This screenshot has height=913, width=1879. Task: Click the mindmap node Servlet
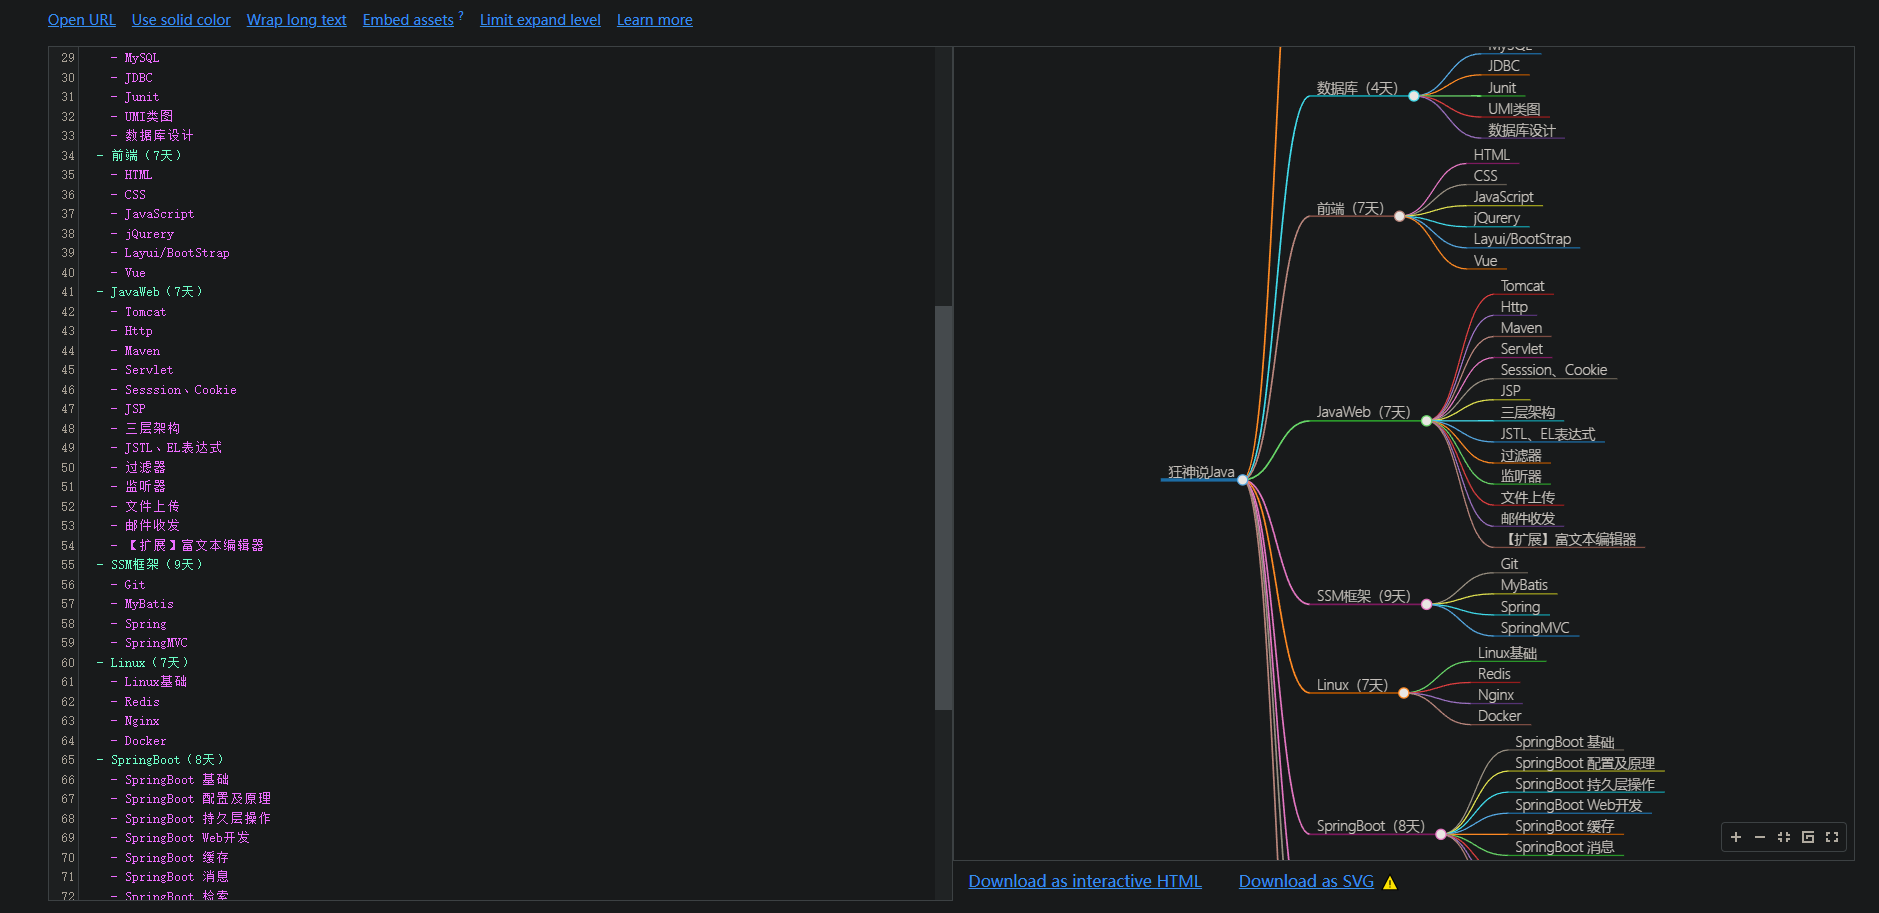coord(1521,349)
